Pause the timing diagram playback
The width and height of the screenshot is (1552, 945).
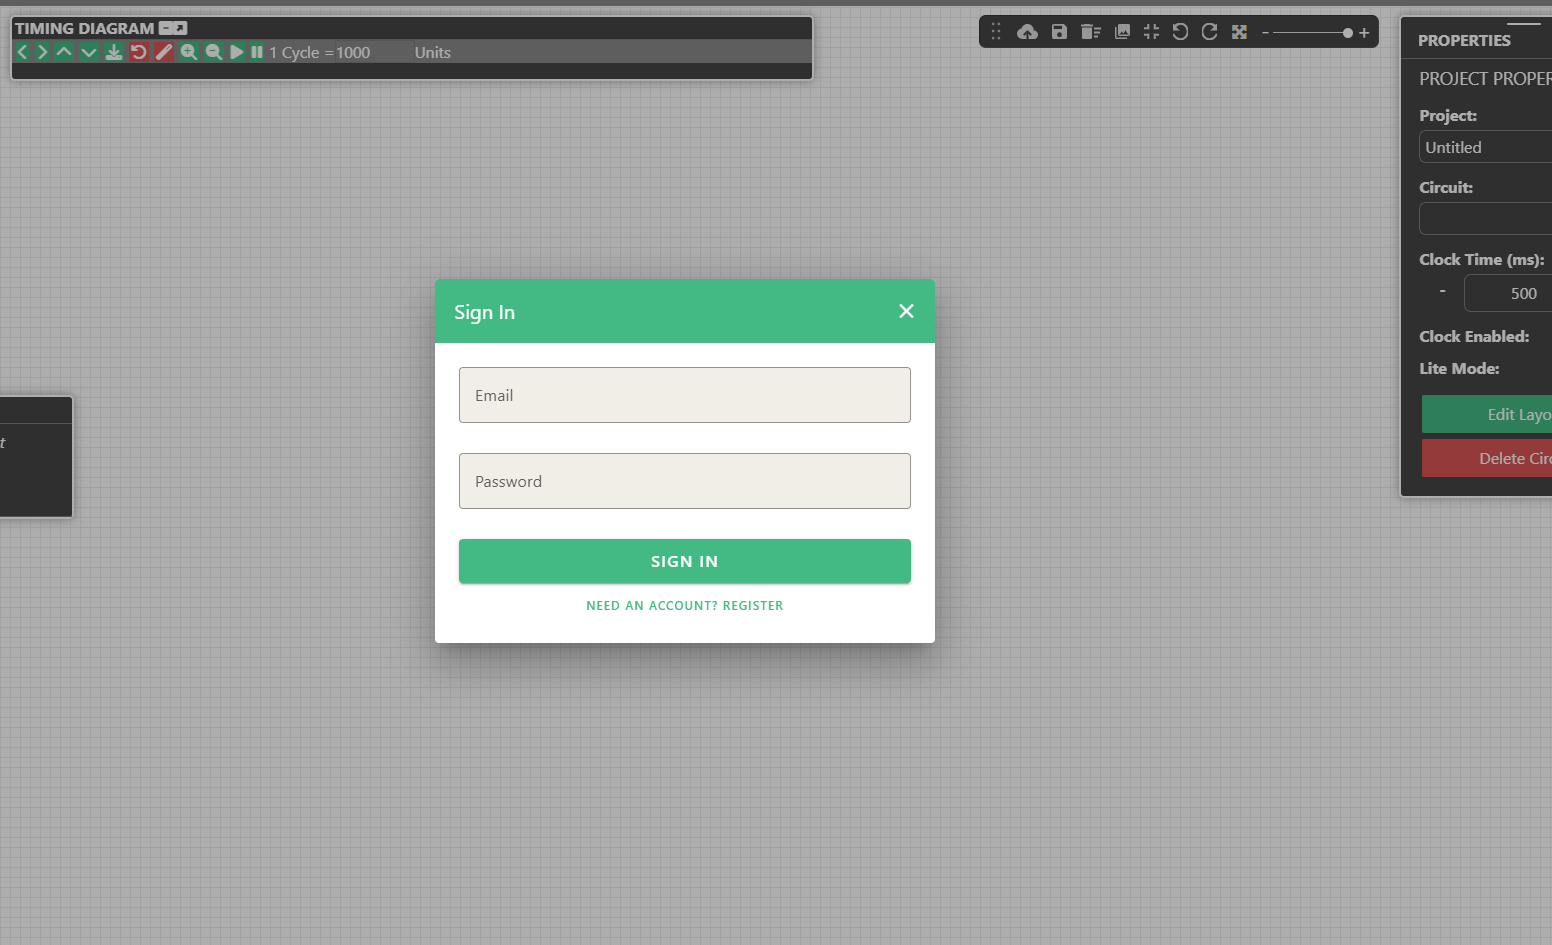(257, 52)
